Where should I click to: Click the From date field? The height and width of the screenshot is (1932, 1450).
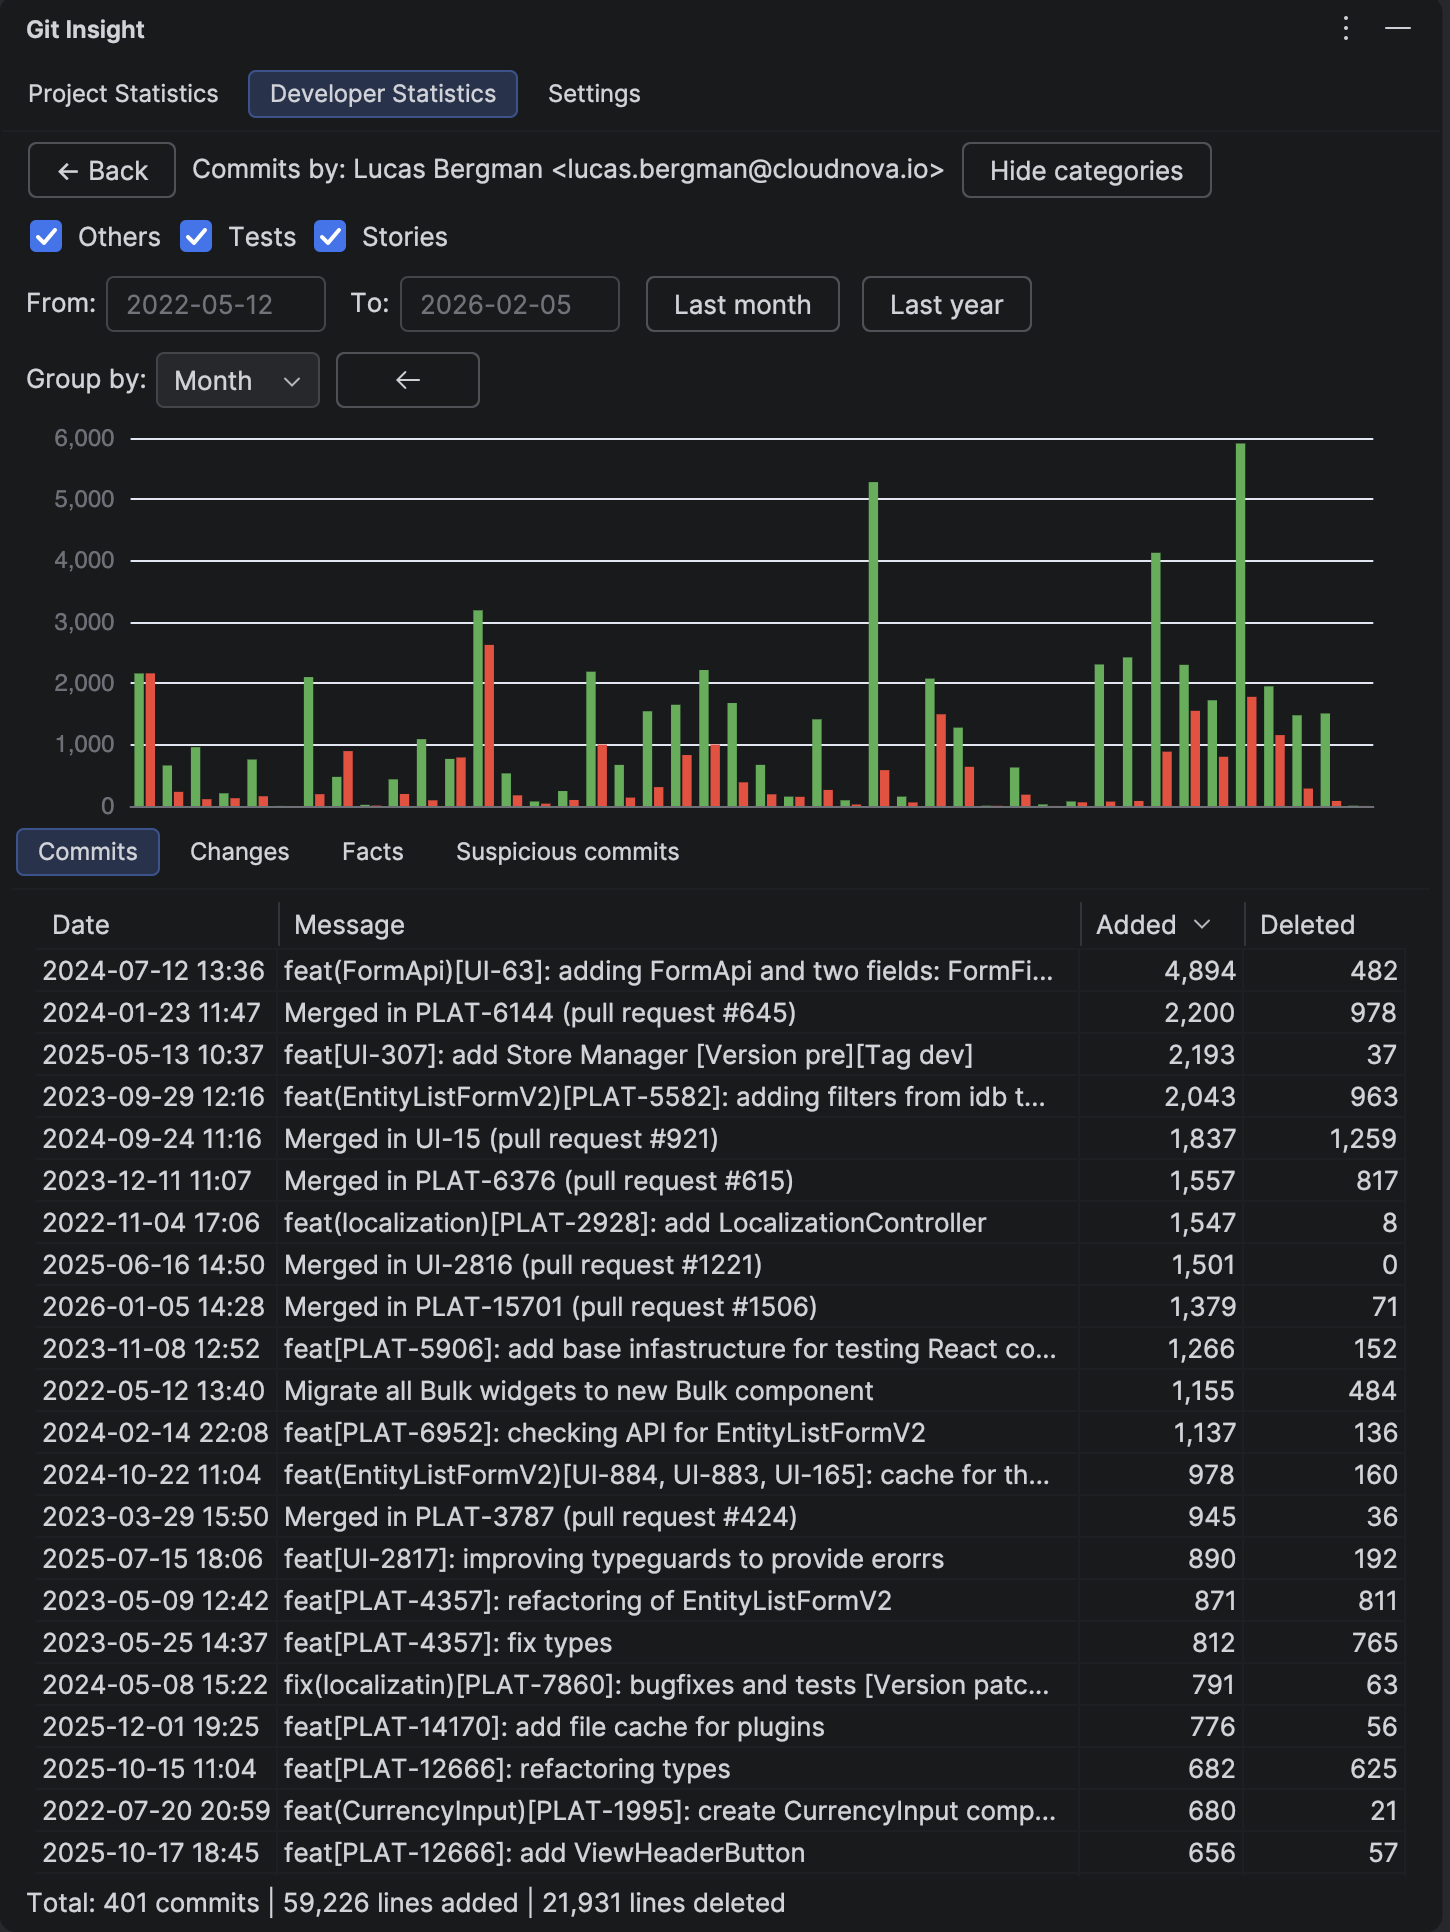point(215,305)
